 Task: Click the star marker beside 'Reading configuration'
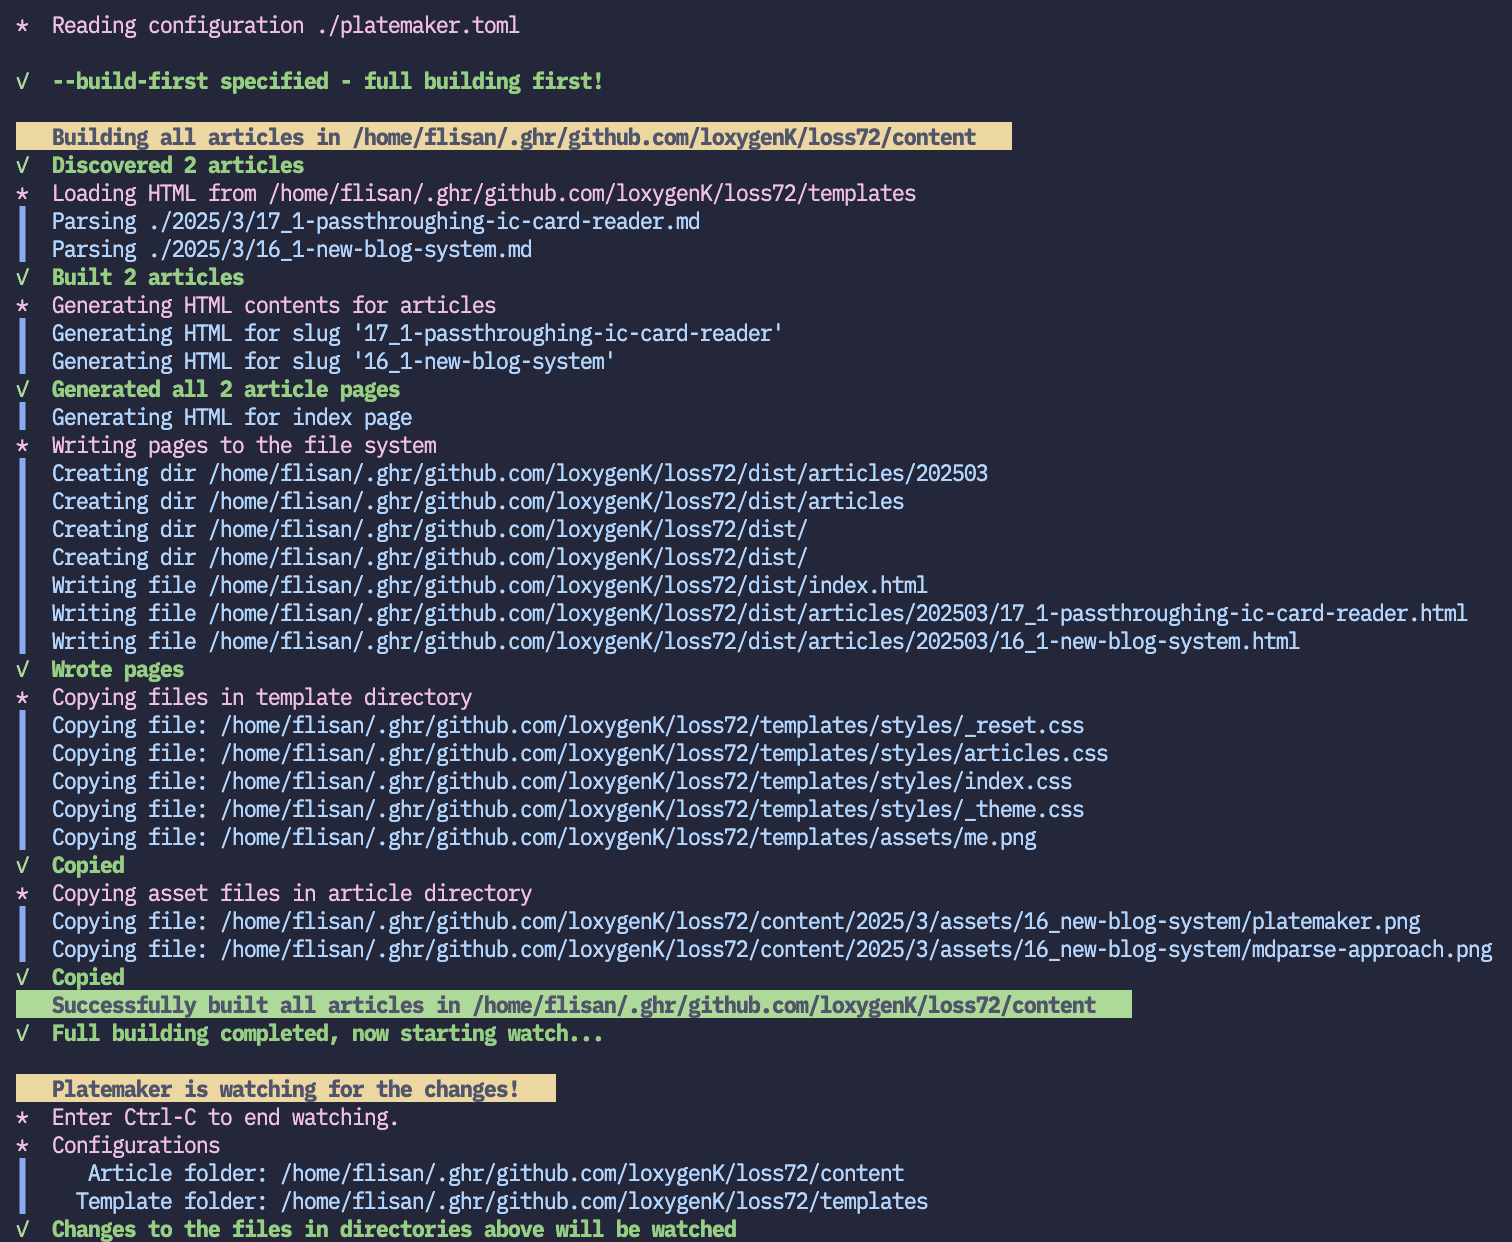(x=22, y=26)
